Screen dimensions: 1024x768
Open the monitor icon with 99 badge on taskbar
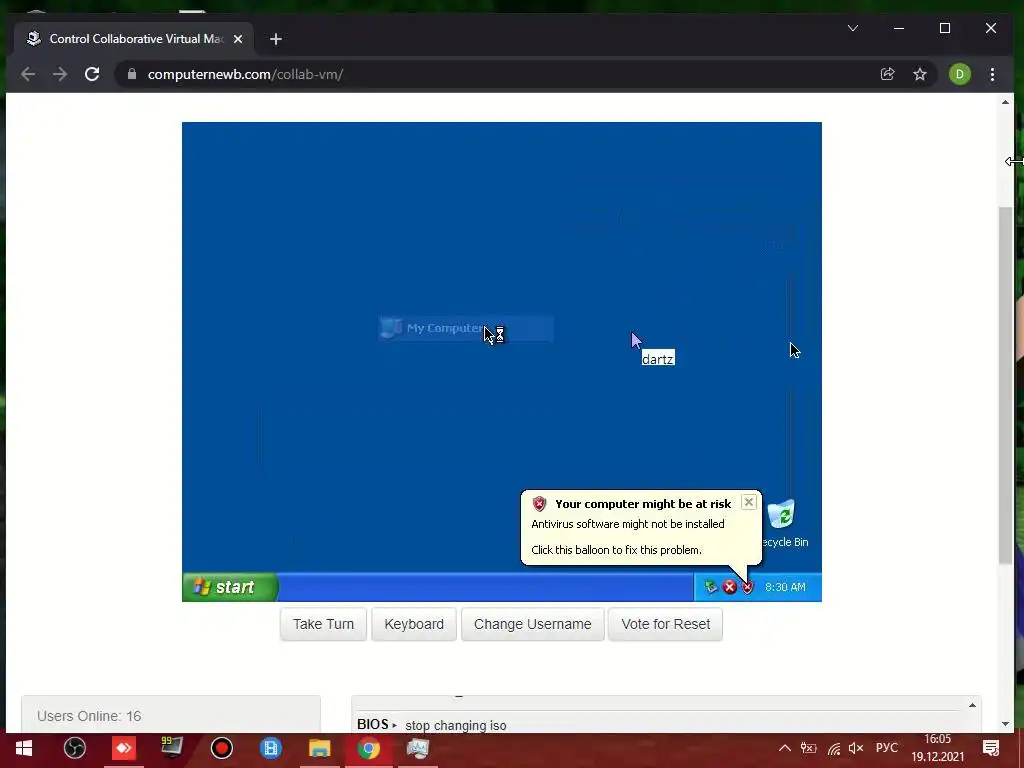coord(172,748)
